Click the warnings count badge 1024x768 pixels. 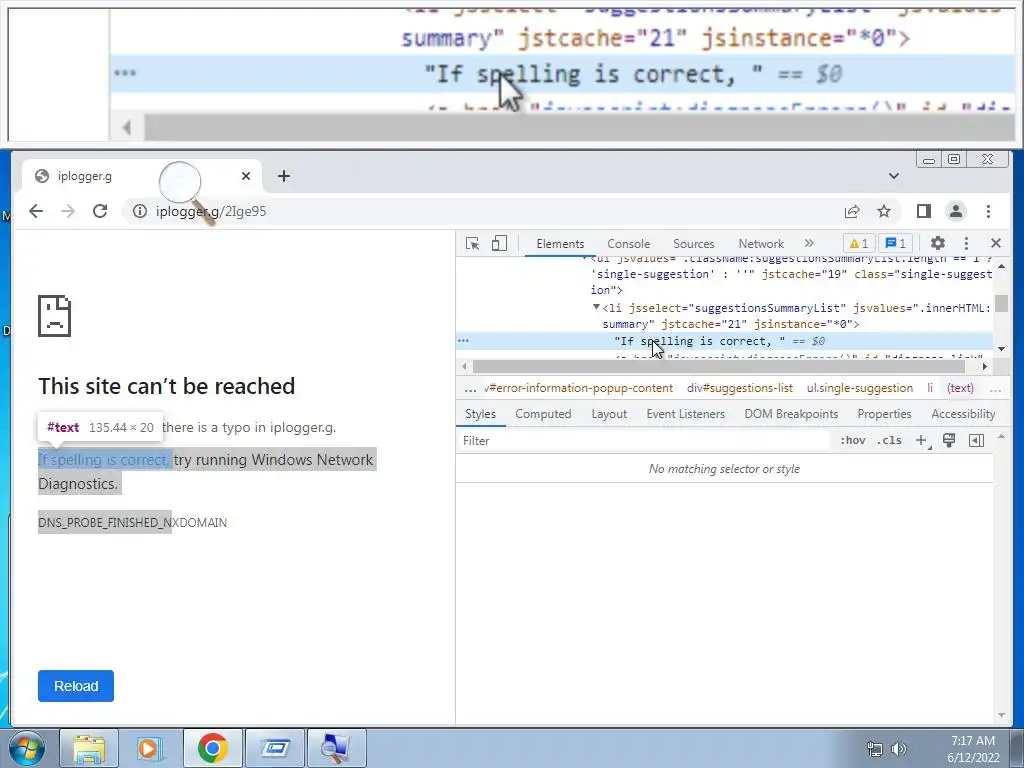(859, 244)
